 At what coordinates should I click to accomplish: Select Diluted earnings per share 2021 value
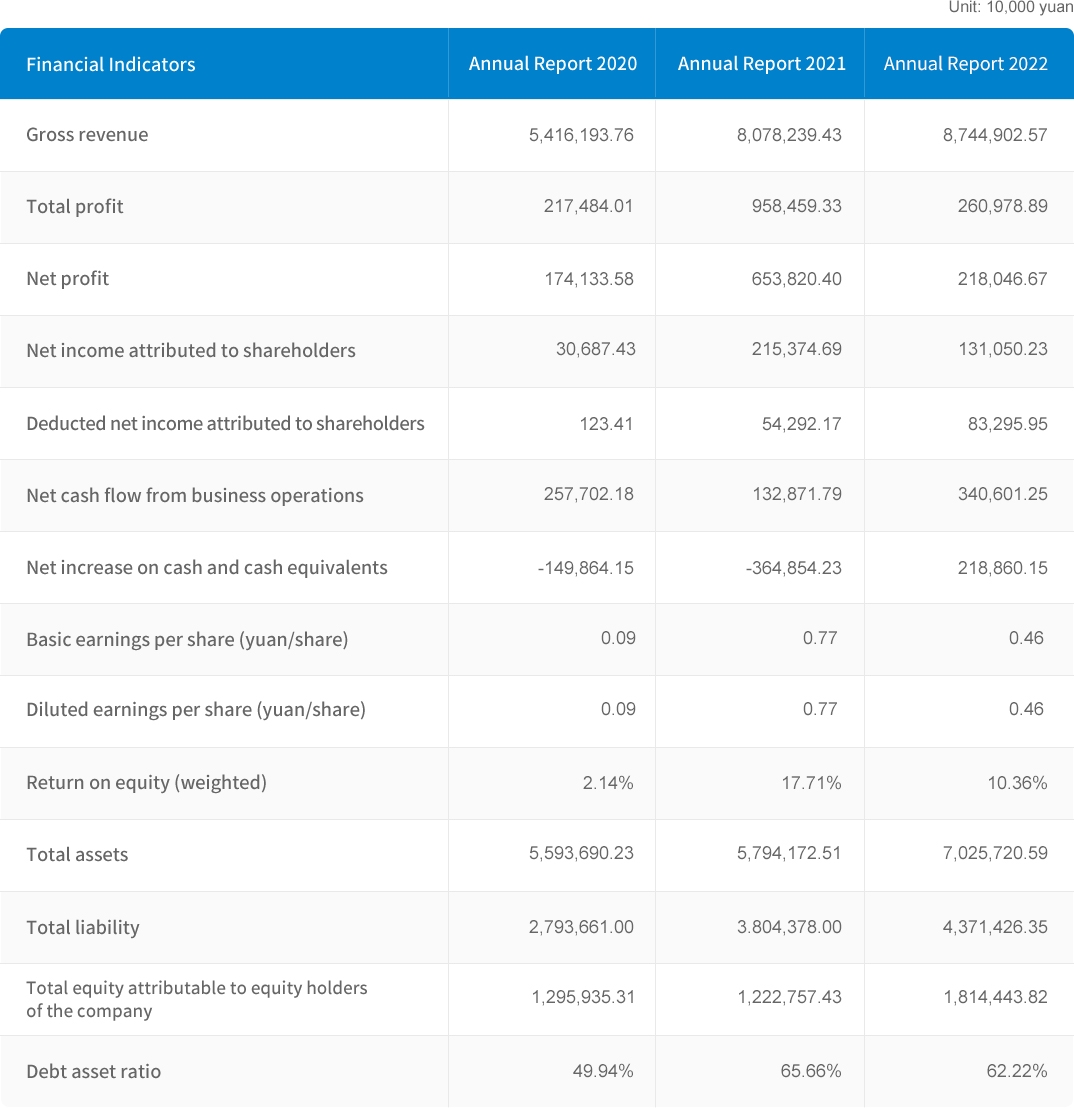coord(819,710)
